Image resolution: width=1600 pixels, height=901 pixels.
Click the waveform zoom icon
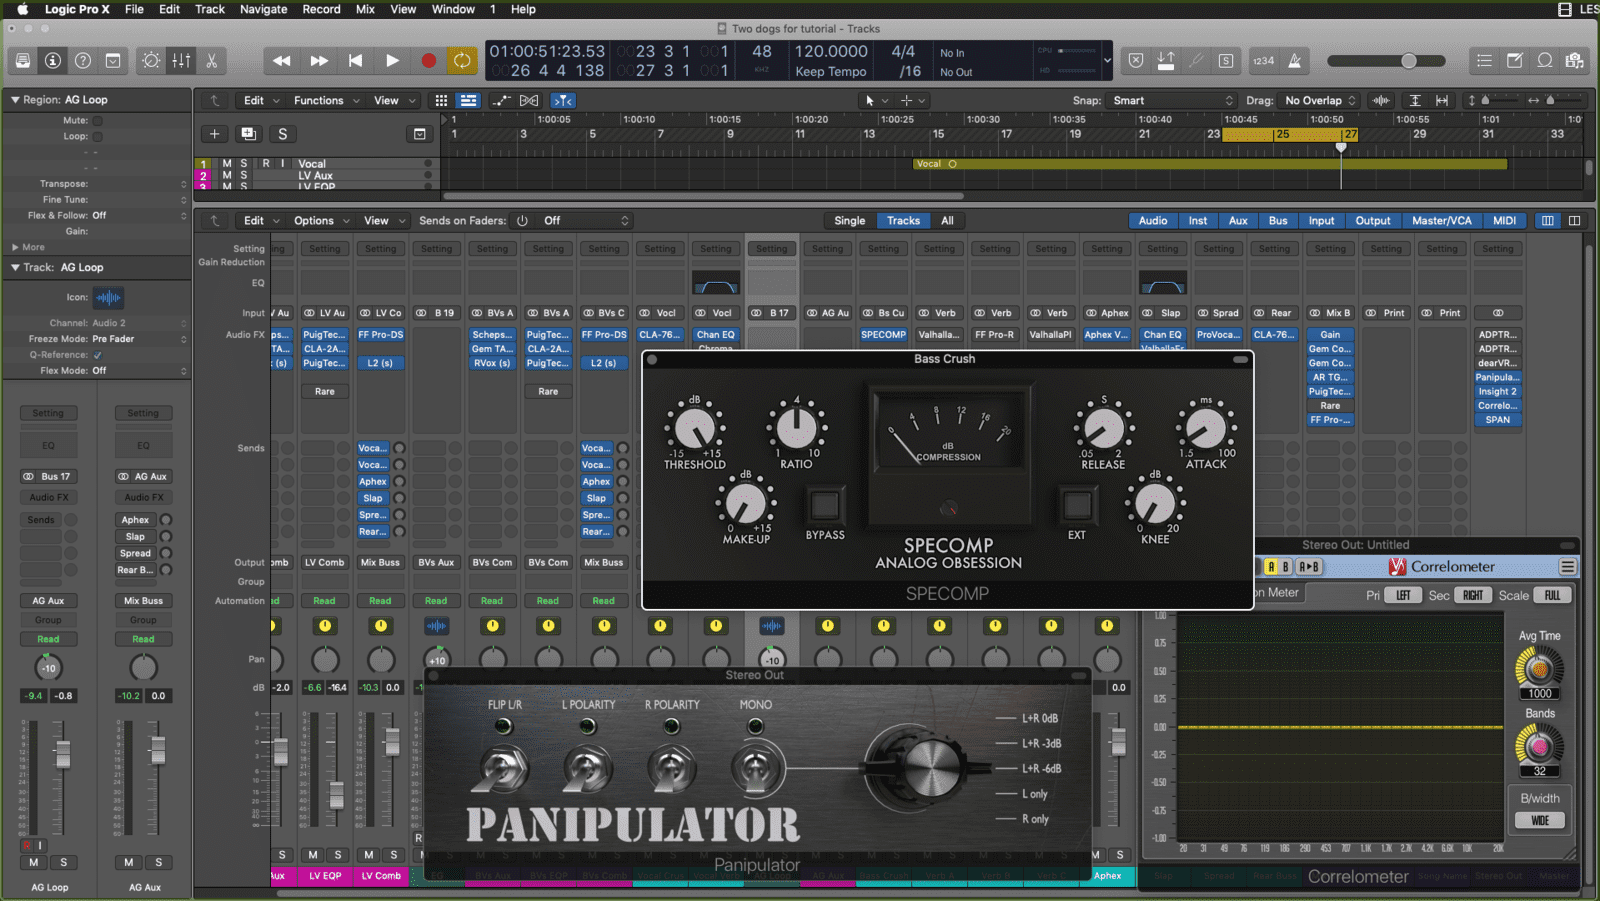[1381, 101]
